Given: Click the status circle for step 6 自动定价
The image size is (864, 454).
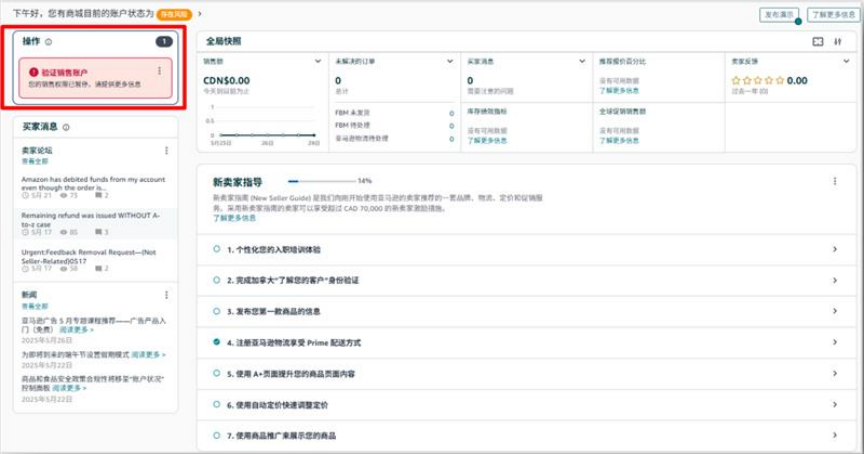Looking at the screenshot, I should click(216, 405).
